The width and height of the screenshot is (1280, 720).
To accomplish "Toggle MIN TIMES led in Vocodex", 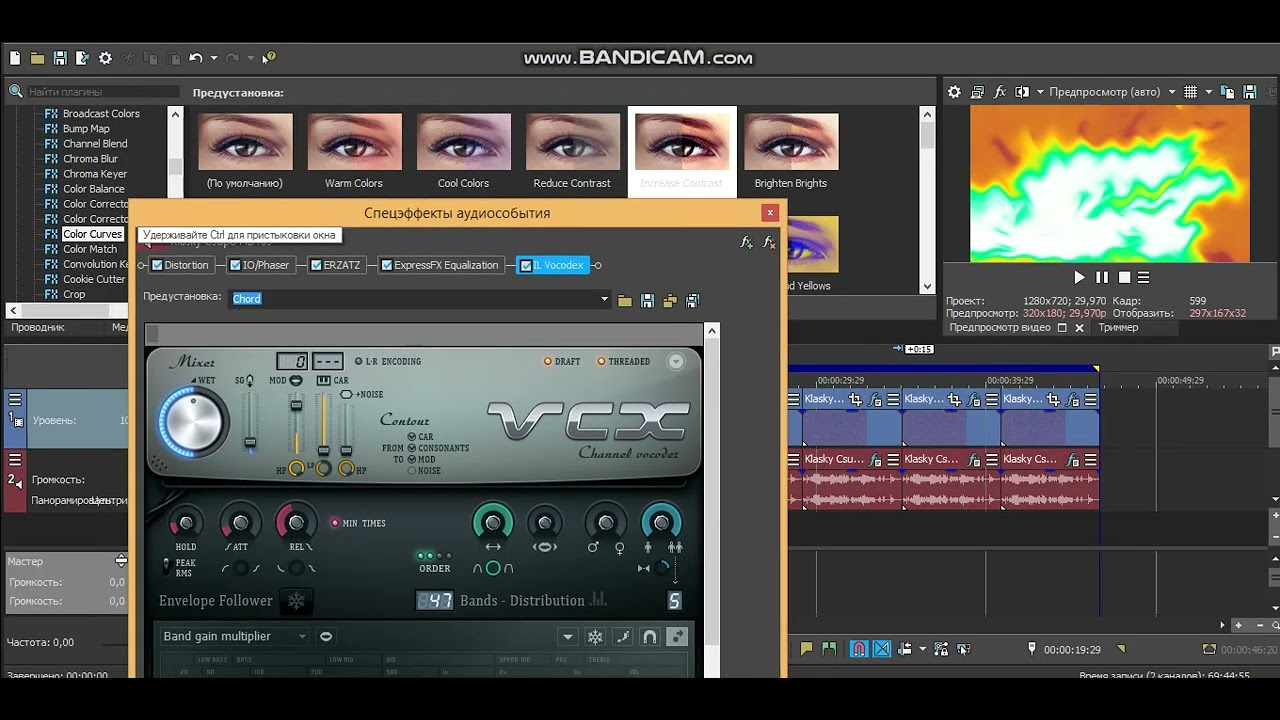I will pos(335,523).
